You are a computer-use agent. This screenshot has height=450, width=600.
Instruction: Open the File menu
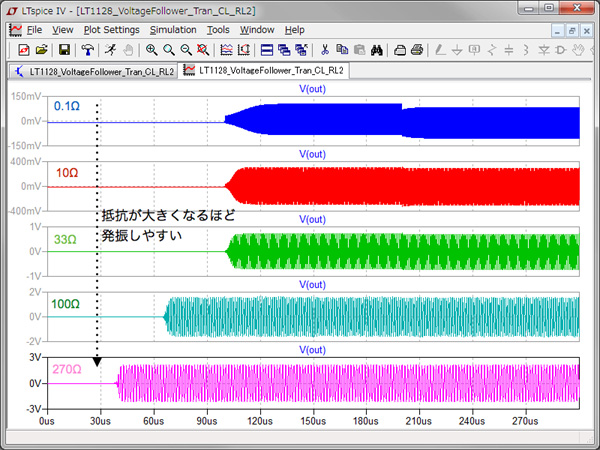[34, 30]
